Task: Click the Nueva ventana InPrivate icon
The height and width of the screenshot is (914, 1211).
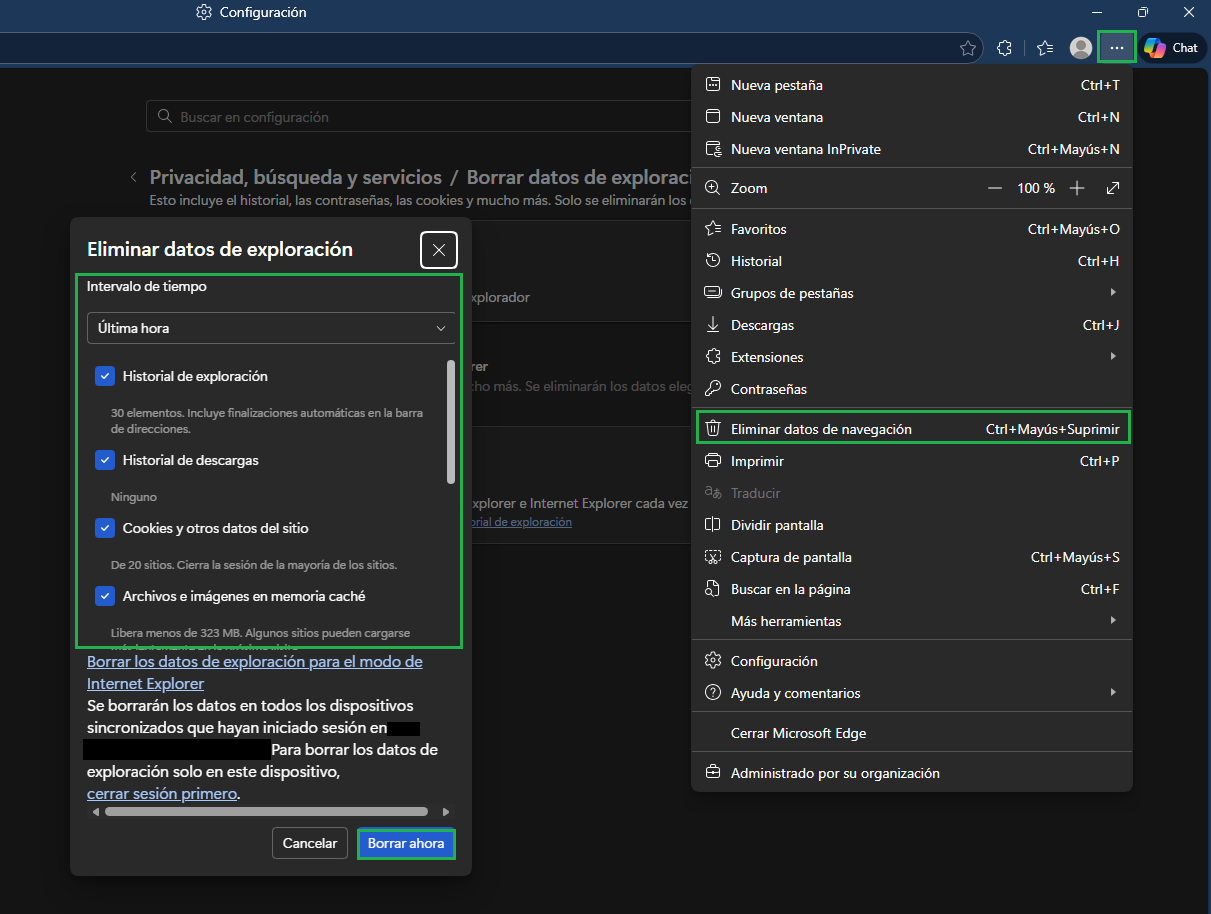Action: coord(713,149)
